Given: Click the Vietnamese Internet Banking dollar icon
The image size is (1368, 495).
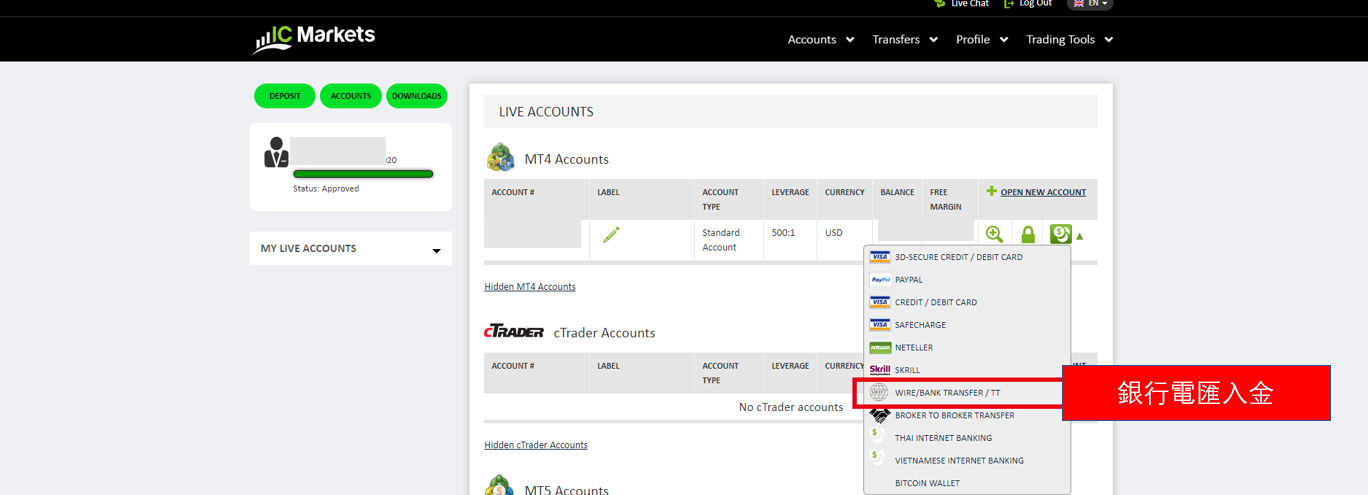Looking at the screenshot, I should point(877,457).
